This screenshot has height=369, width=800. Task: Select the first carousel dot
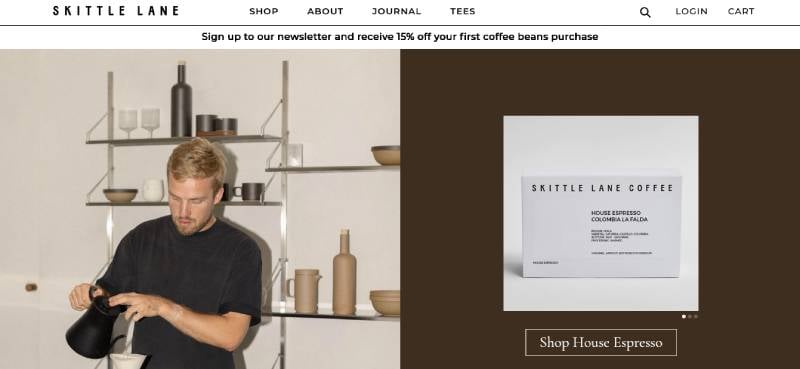point(684,316)
